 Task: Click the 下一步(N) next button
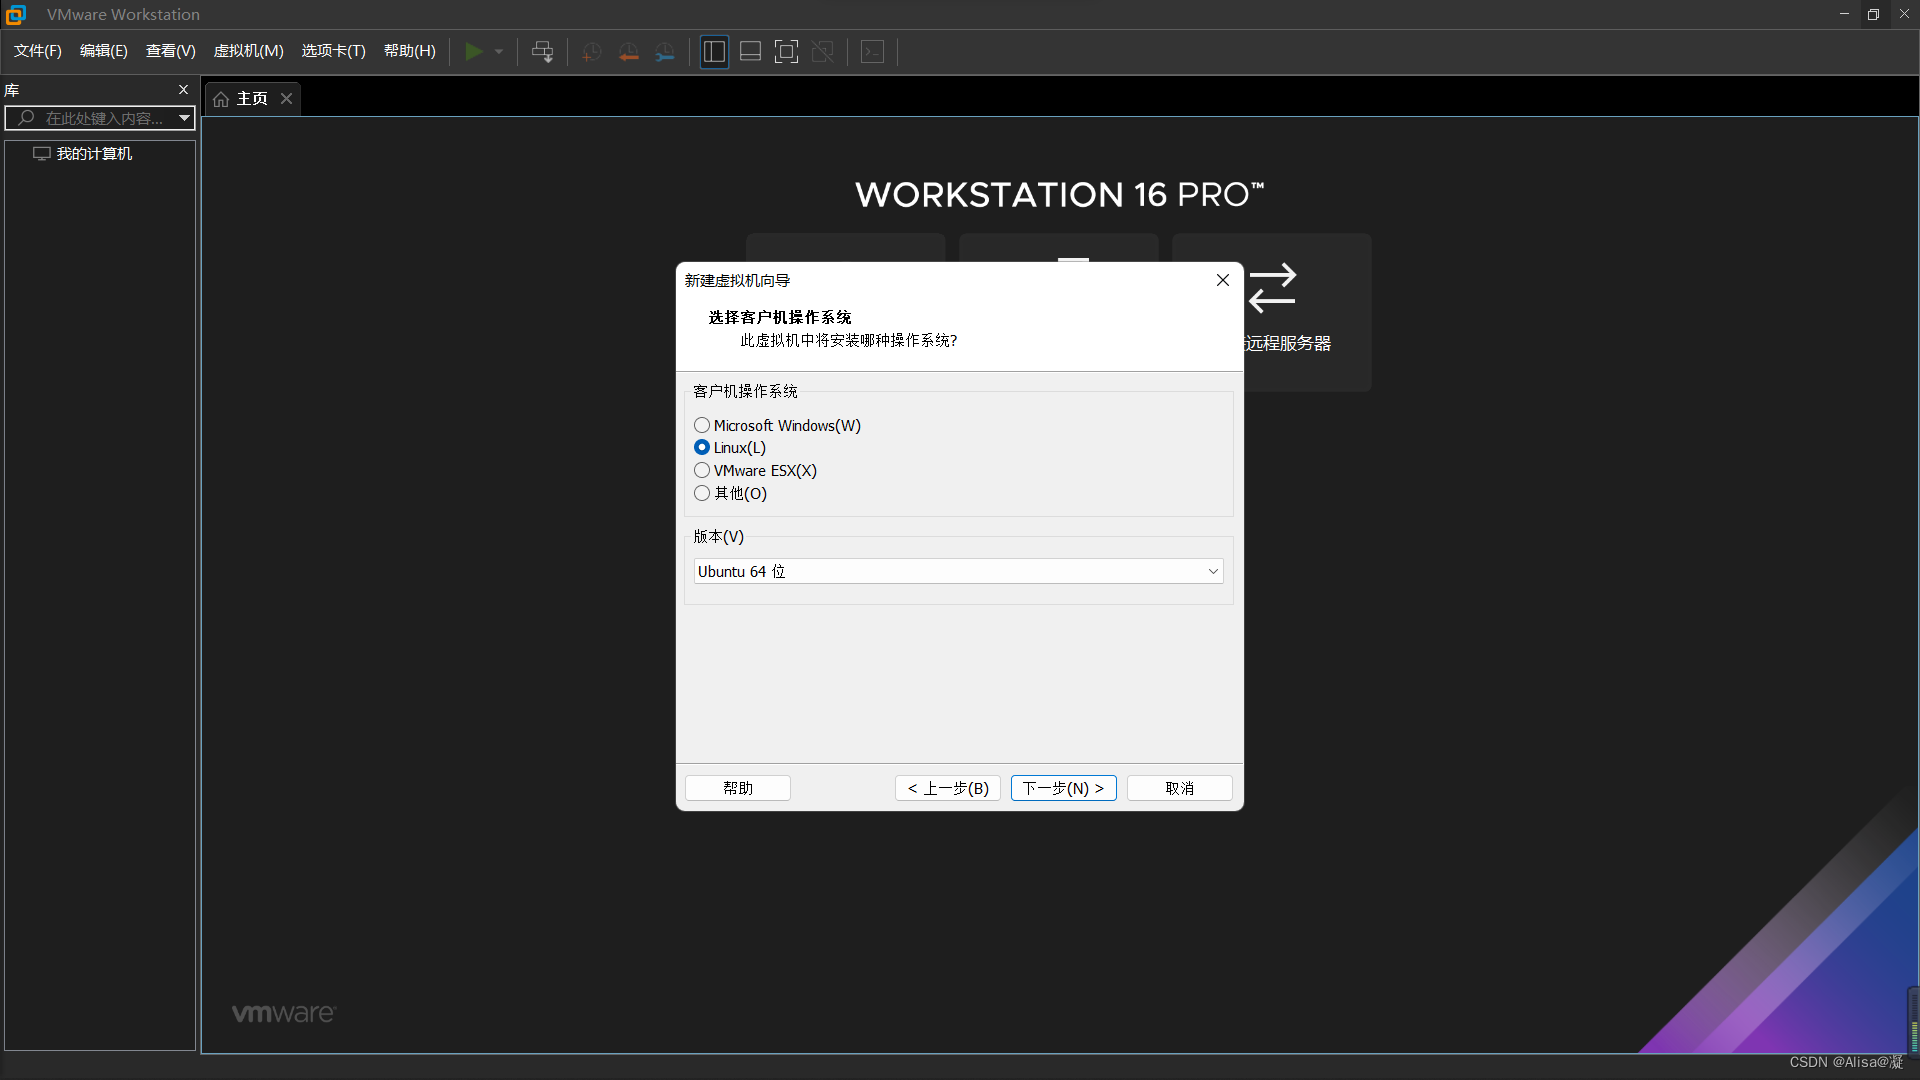[1063, 788]
